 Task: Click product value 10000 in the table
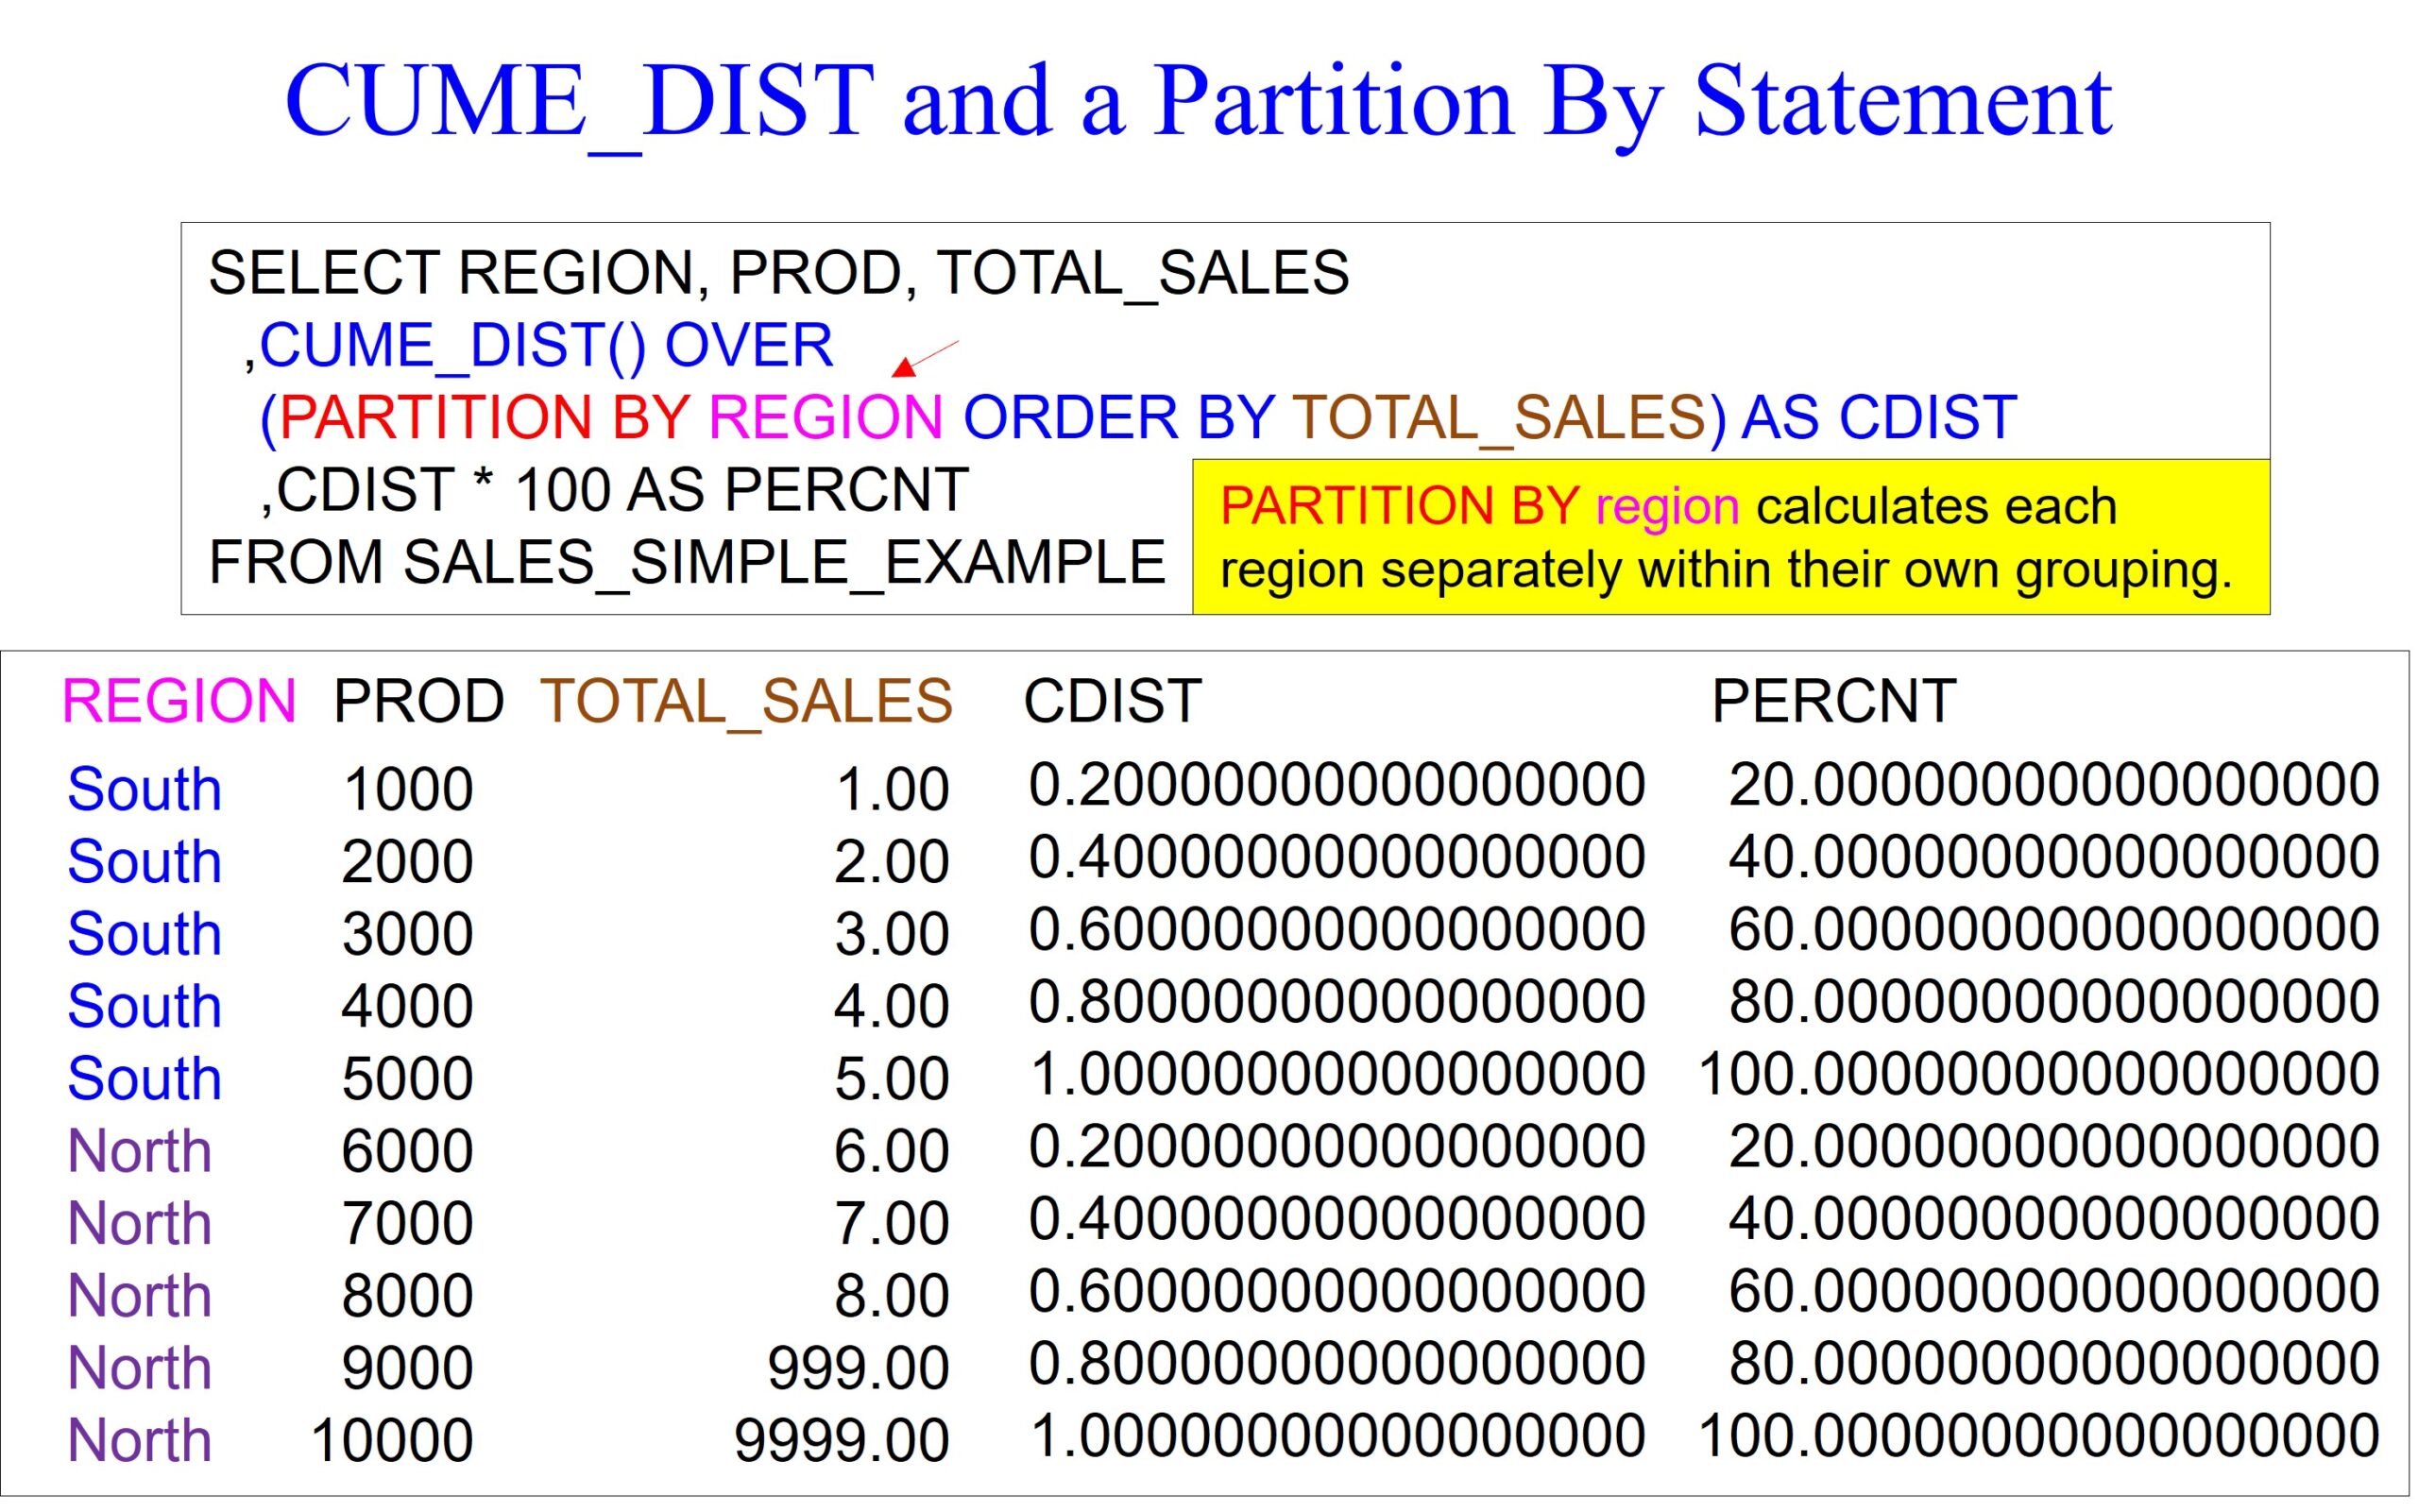[x=391, y=1441]
